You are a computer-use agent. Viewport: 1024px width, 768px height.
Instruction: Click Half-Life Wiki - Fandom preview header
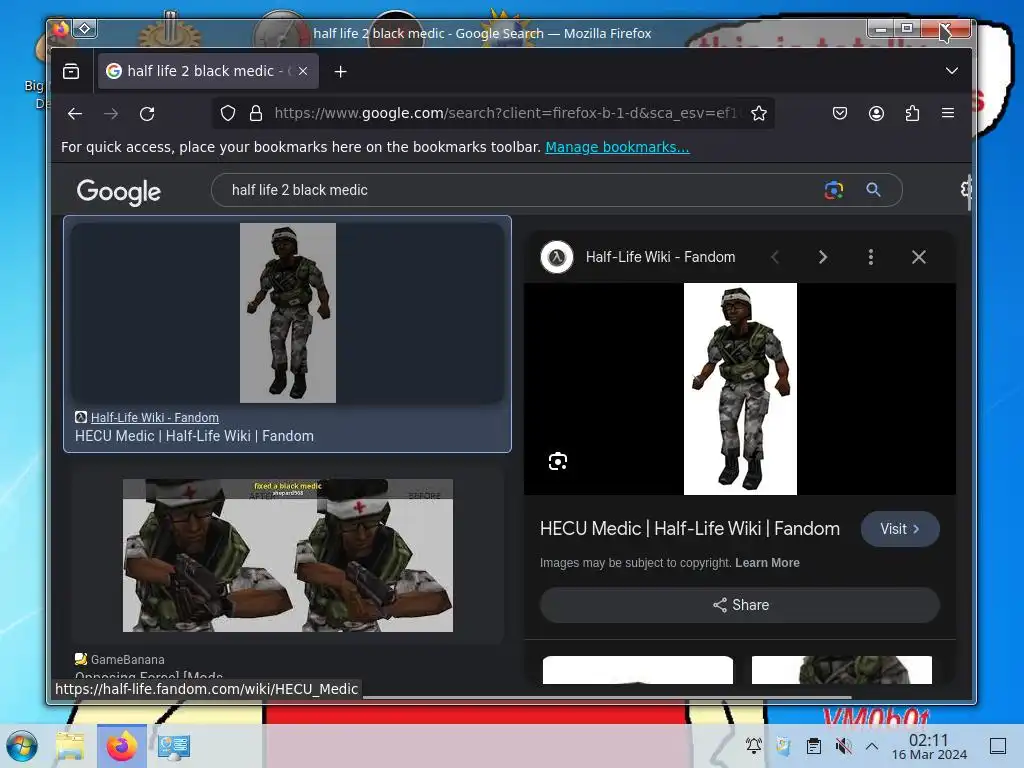coord(660,257)
